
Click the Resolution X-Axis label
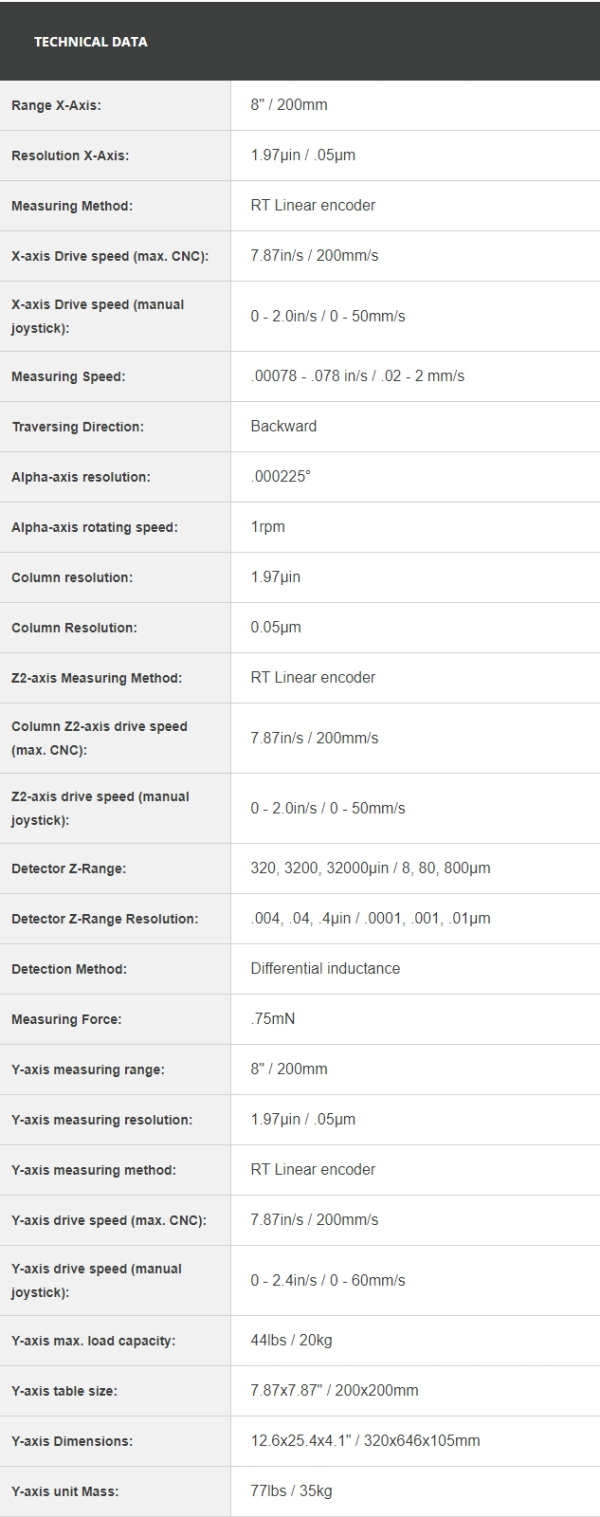click(x=70, y=156)
